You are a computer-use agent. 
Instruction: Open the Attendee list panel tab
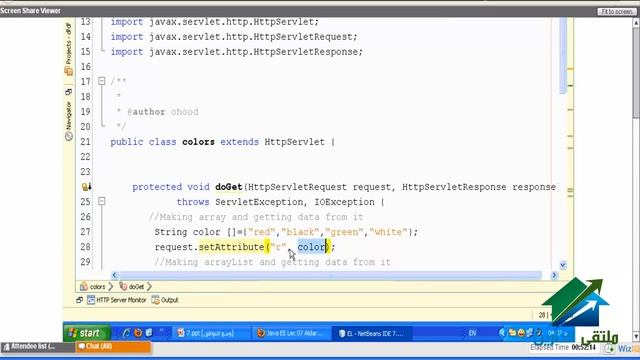click(x=38, y=347)
